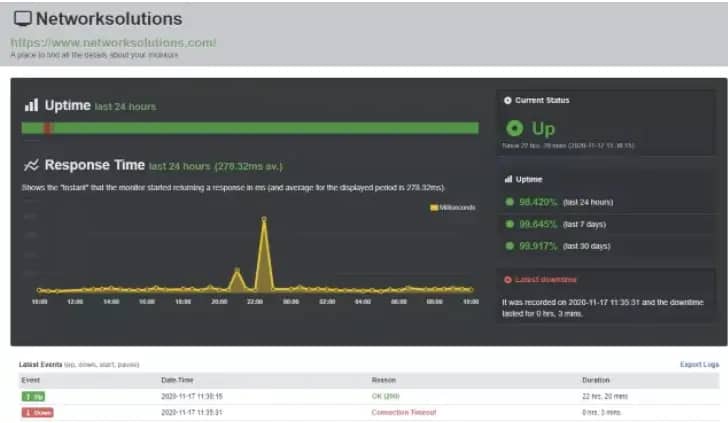The width and height of the screenshot is (728, 423).
Task: Click the Export Logs link
Action: pos(699,364)
